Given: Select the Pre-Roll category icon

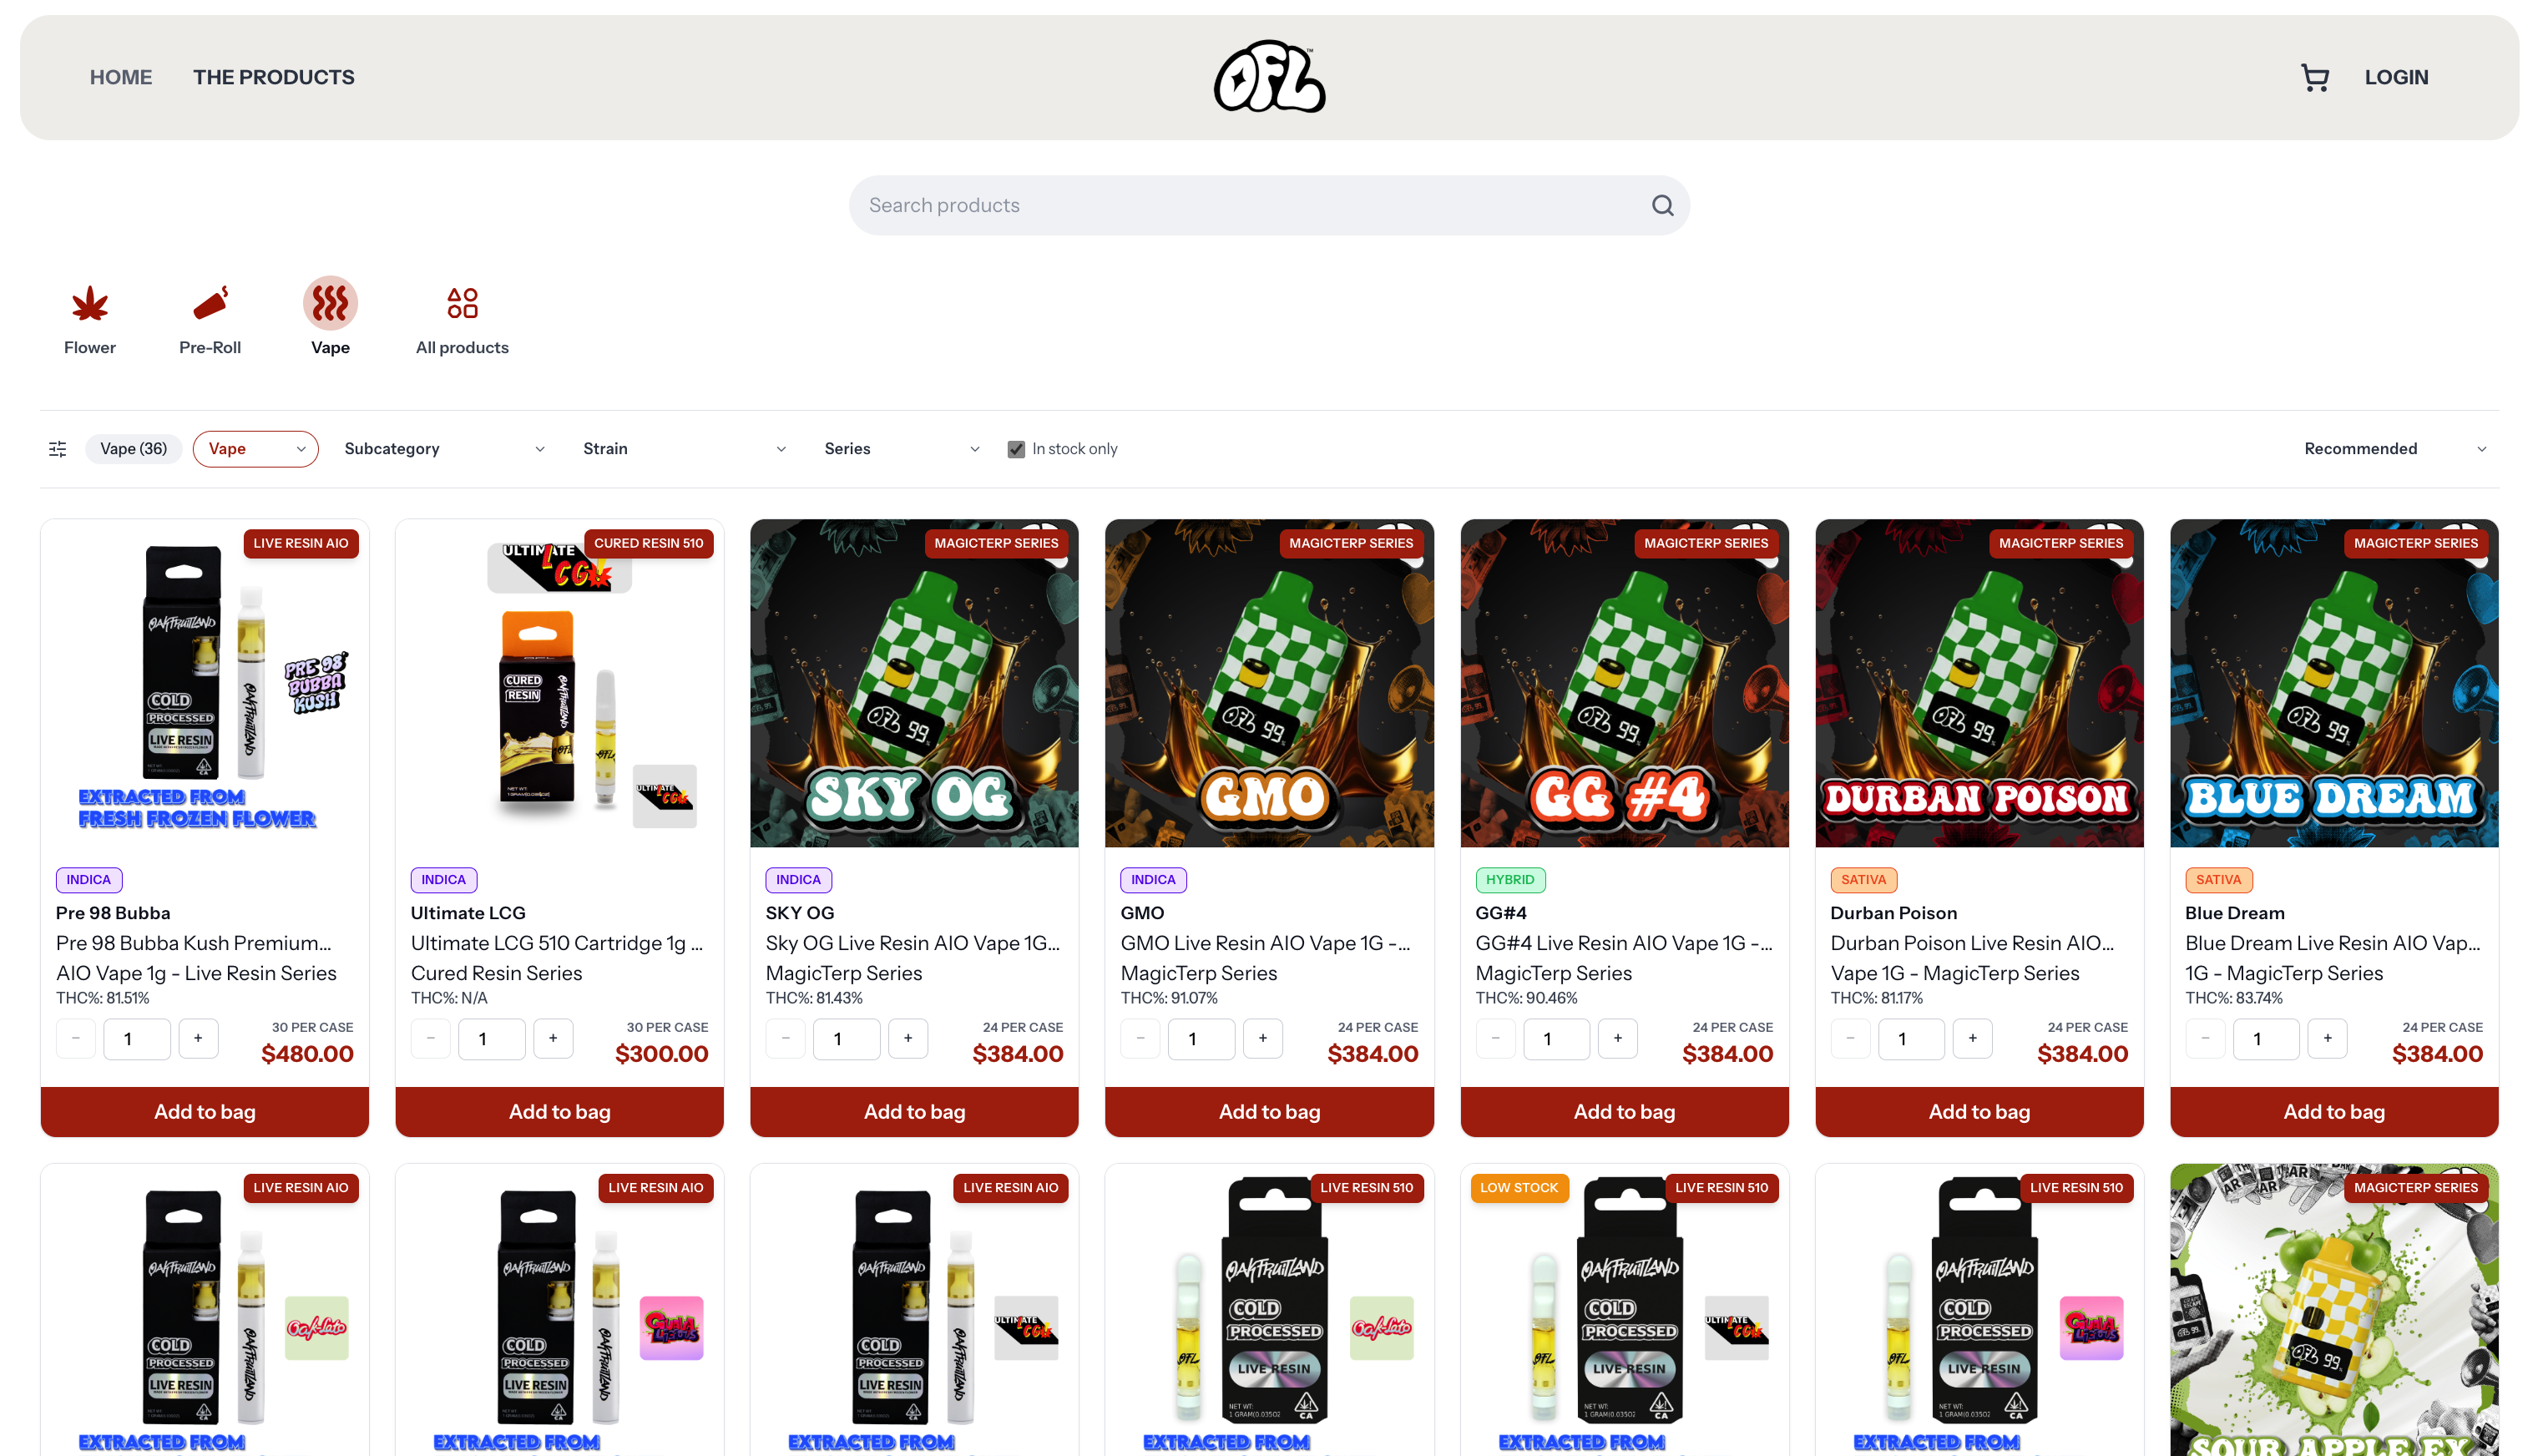Looking at the screenshot, I should pyautogui.click(x=210, y=303).
